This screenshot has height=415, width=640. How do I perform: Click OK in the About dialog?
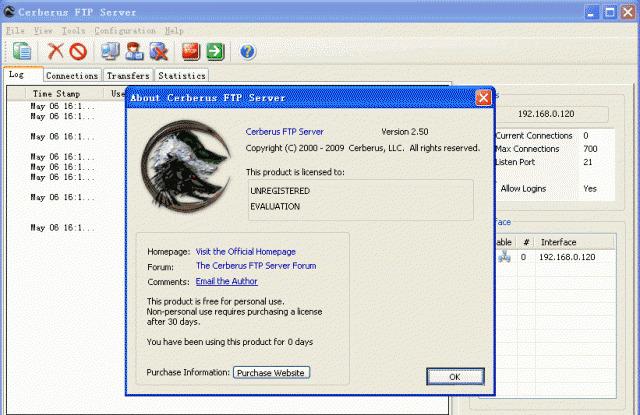tap(455, 377)
